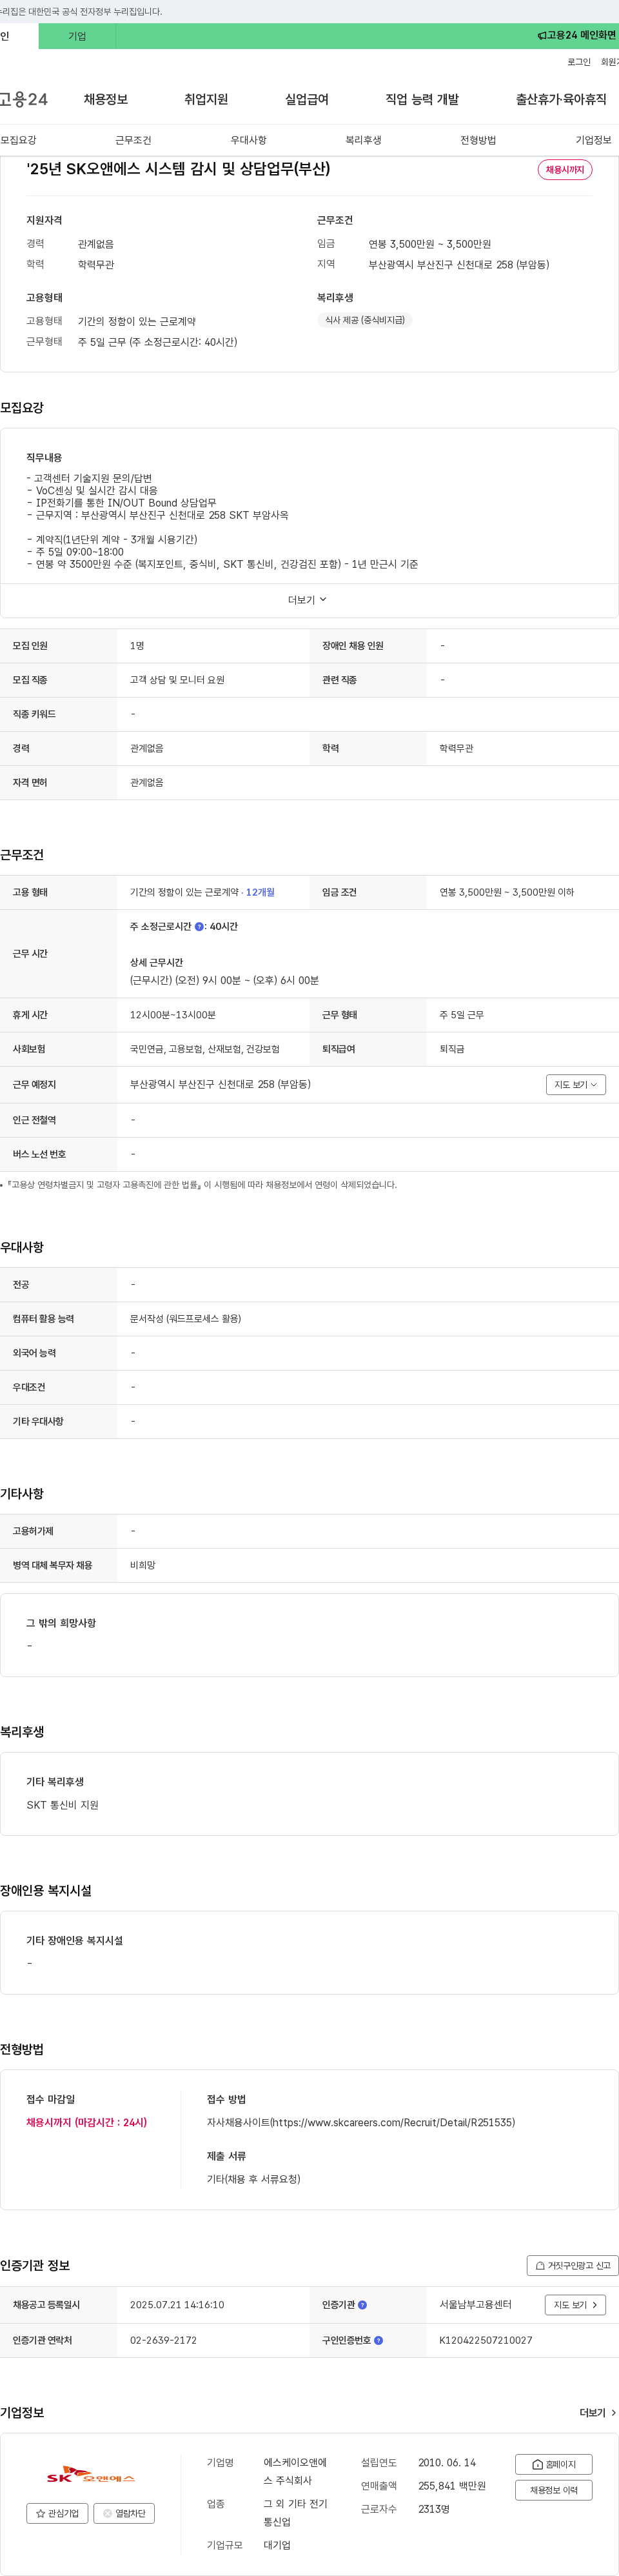619x2576 pixels.
Task: Click the 2313명 employee count
Action: coord(434,2509)
